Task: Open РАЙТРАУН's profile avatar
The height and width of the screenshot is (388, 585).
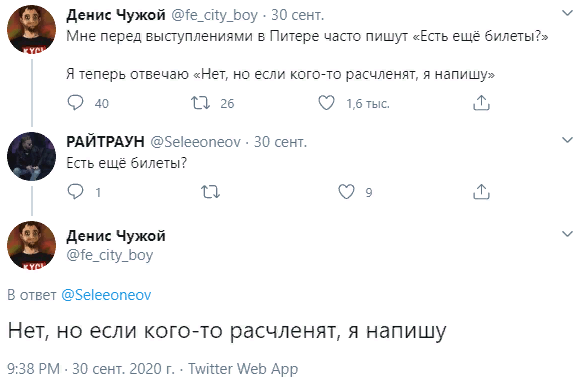Action: point(31,156)
